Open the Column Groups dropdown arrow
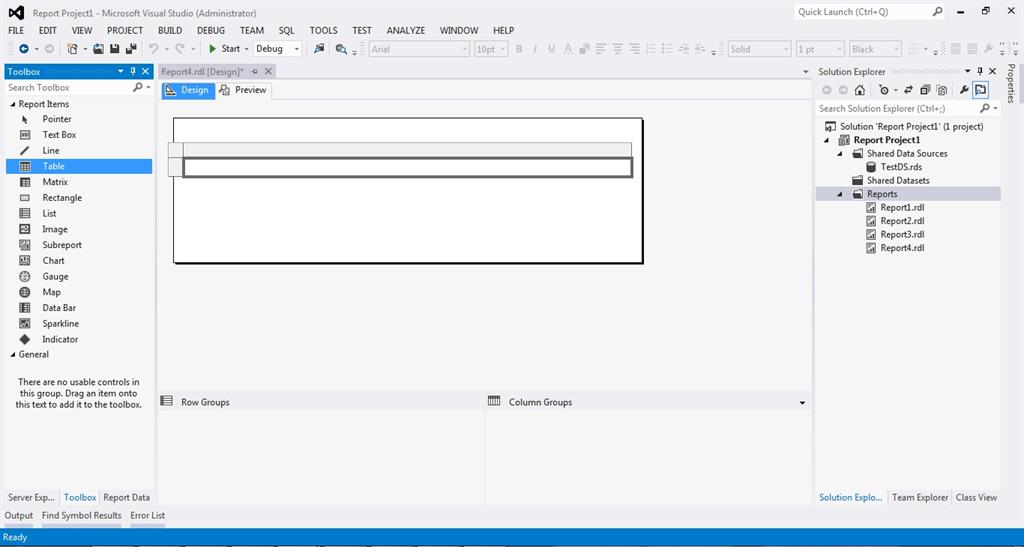 click(803, 403)
